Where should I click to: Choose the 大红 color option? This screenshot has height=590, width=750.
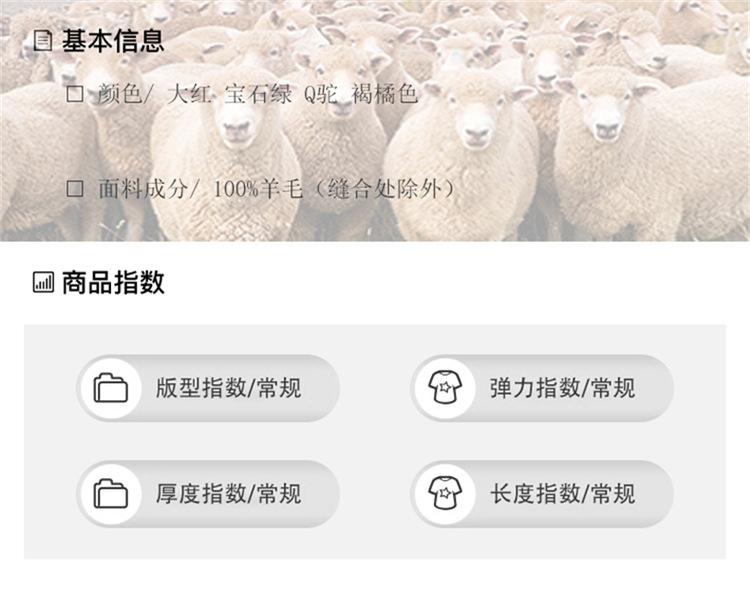[x=188, y=94]
